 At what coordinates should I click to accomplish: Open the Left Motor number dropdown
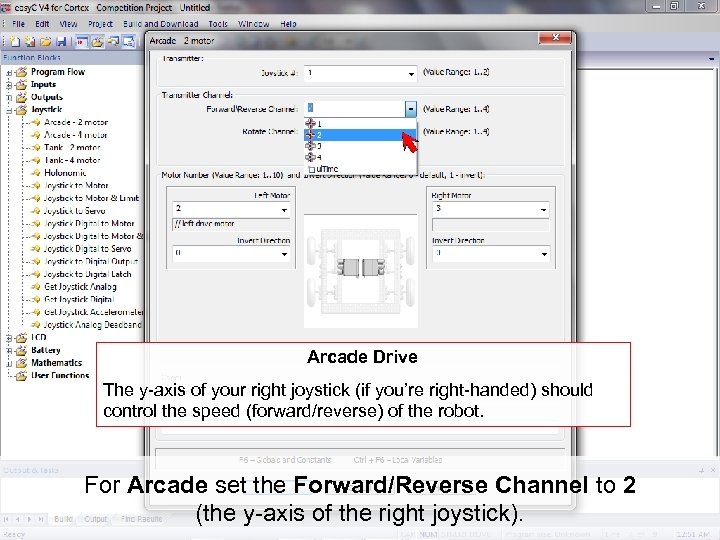(x=284, y=210)
